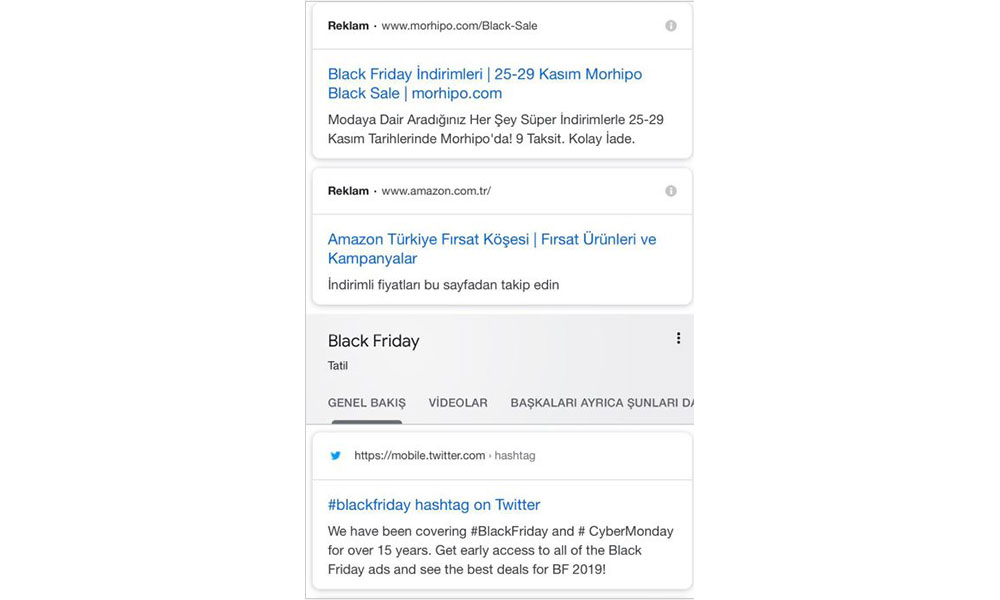This screenshot has width=1000, height=600.
Task: Click the İndirimli fiyatları bu sayfadan text
Action: point(443,285)
